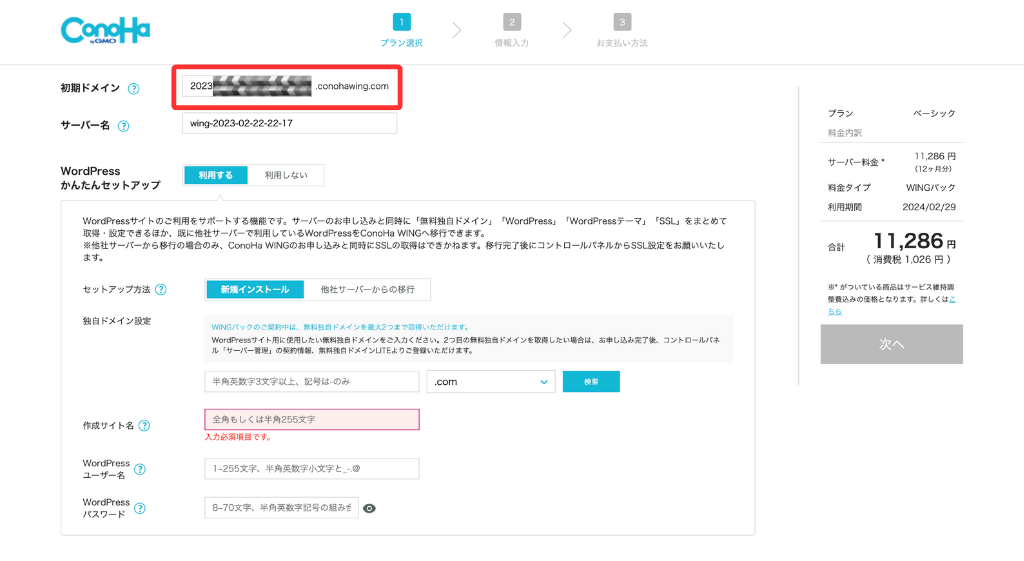This screenshot has width=1024, height=561.
Task: Choose 他社サーバーからの移行 setup method
Action: [367, 289]
